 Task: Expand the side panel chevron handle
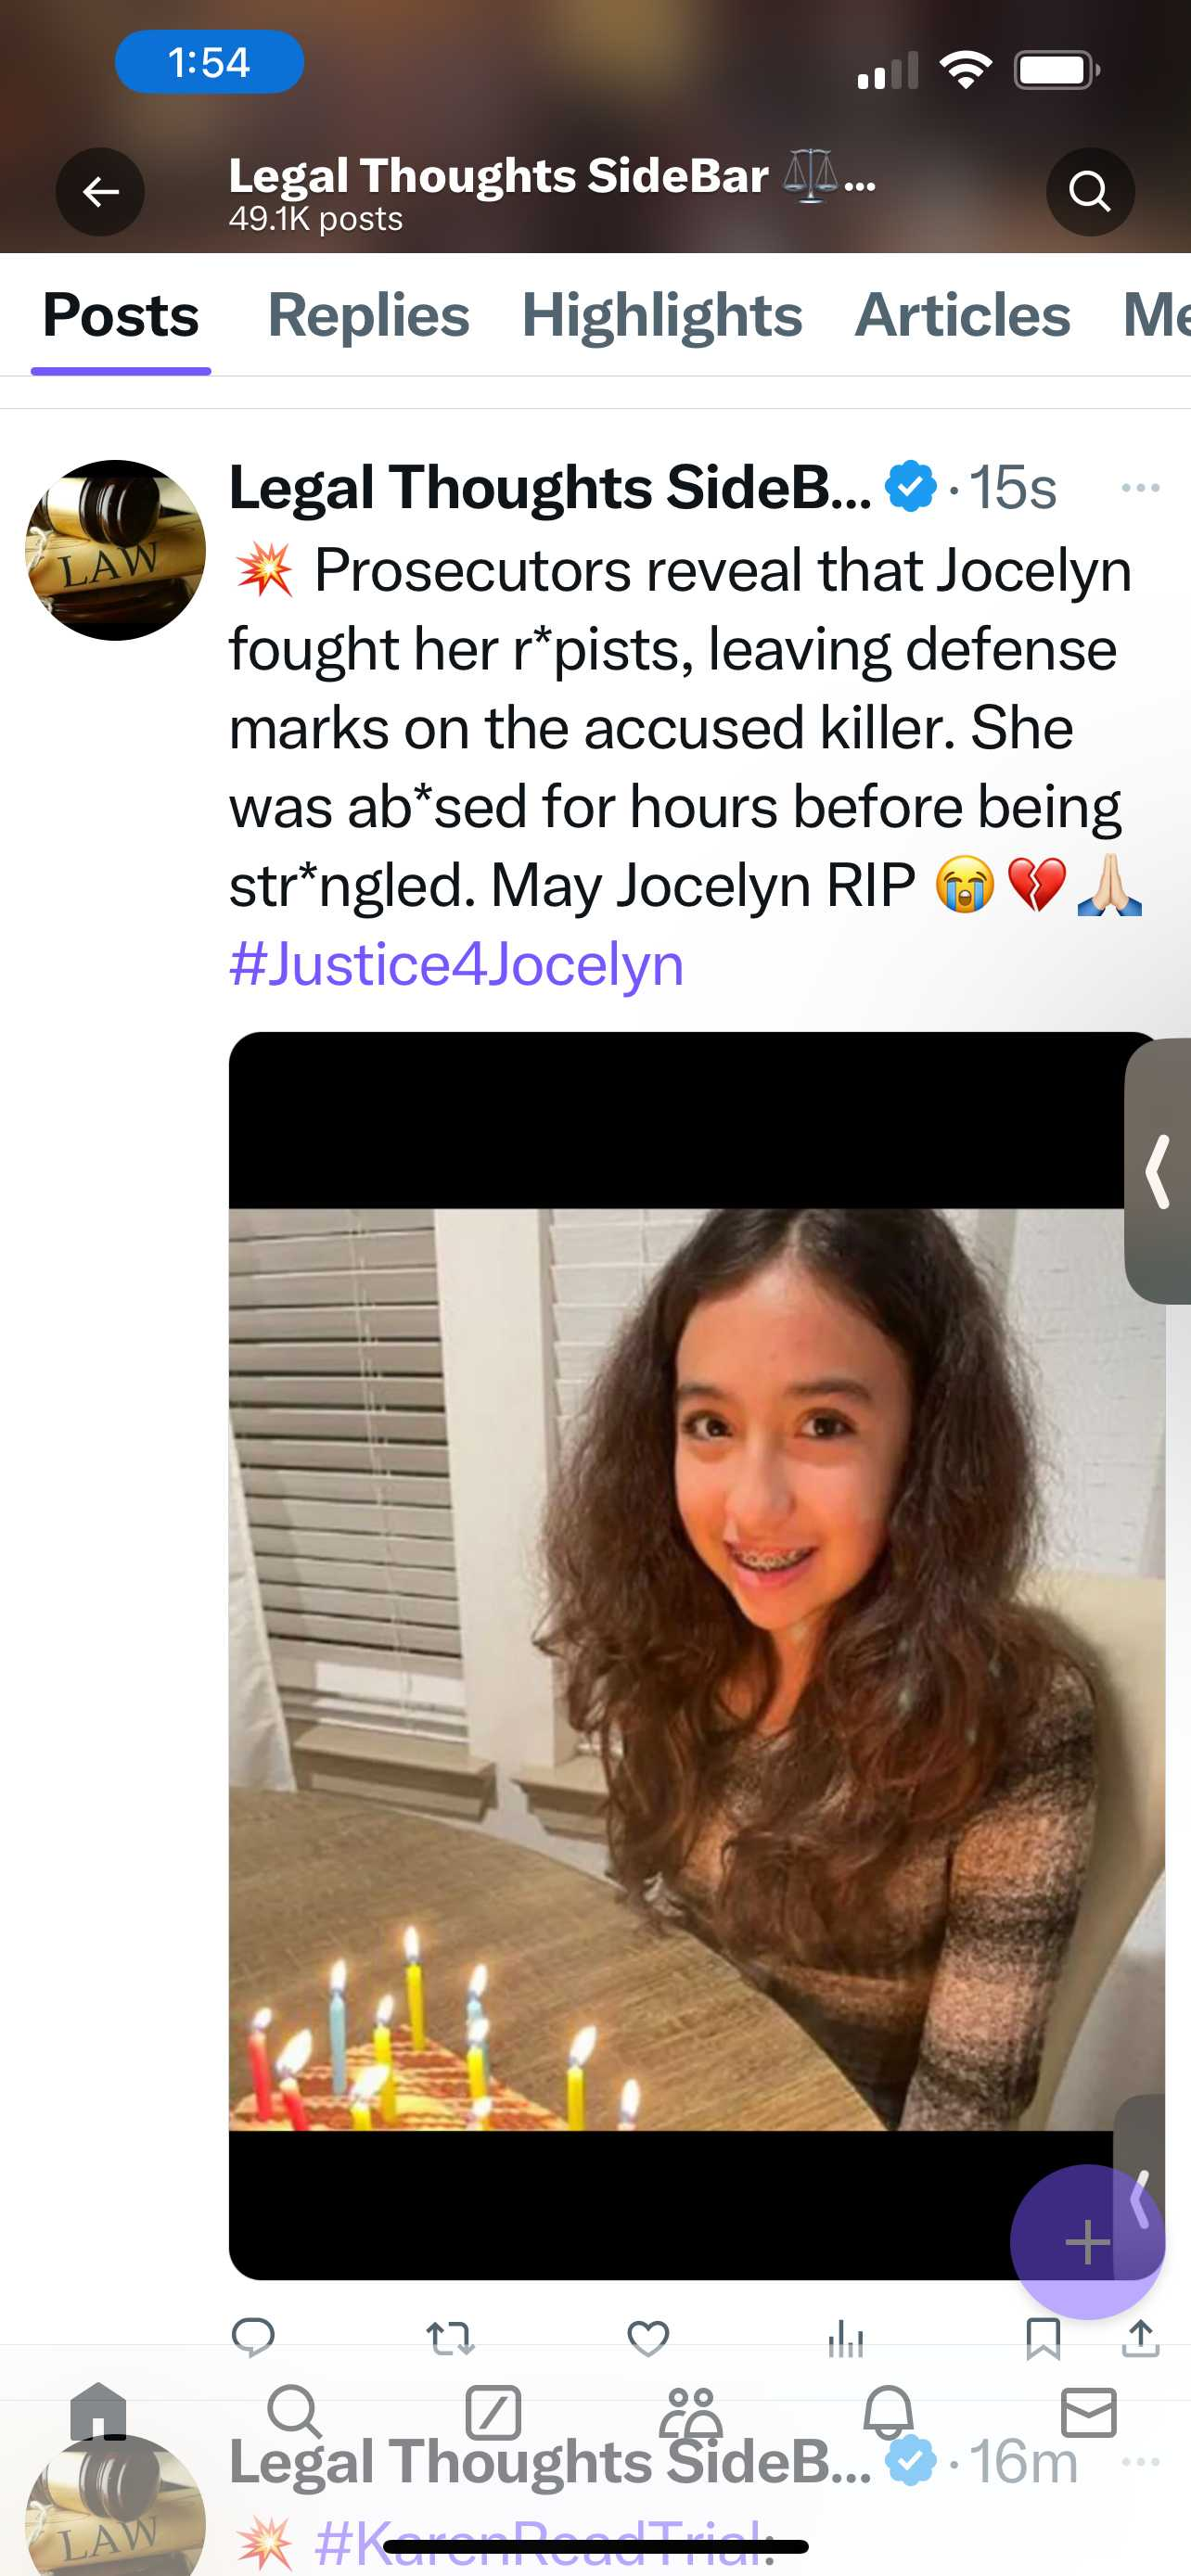click(x=1158, y=1171)
